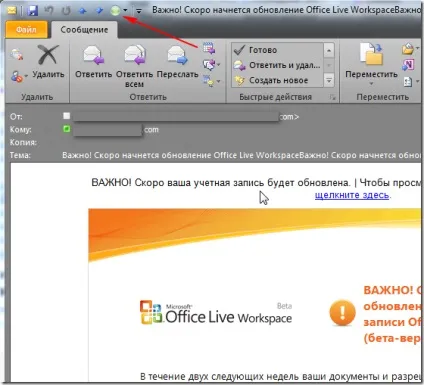Open the Файл tab

(x=26, y=30)
